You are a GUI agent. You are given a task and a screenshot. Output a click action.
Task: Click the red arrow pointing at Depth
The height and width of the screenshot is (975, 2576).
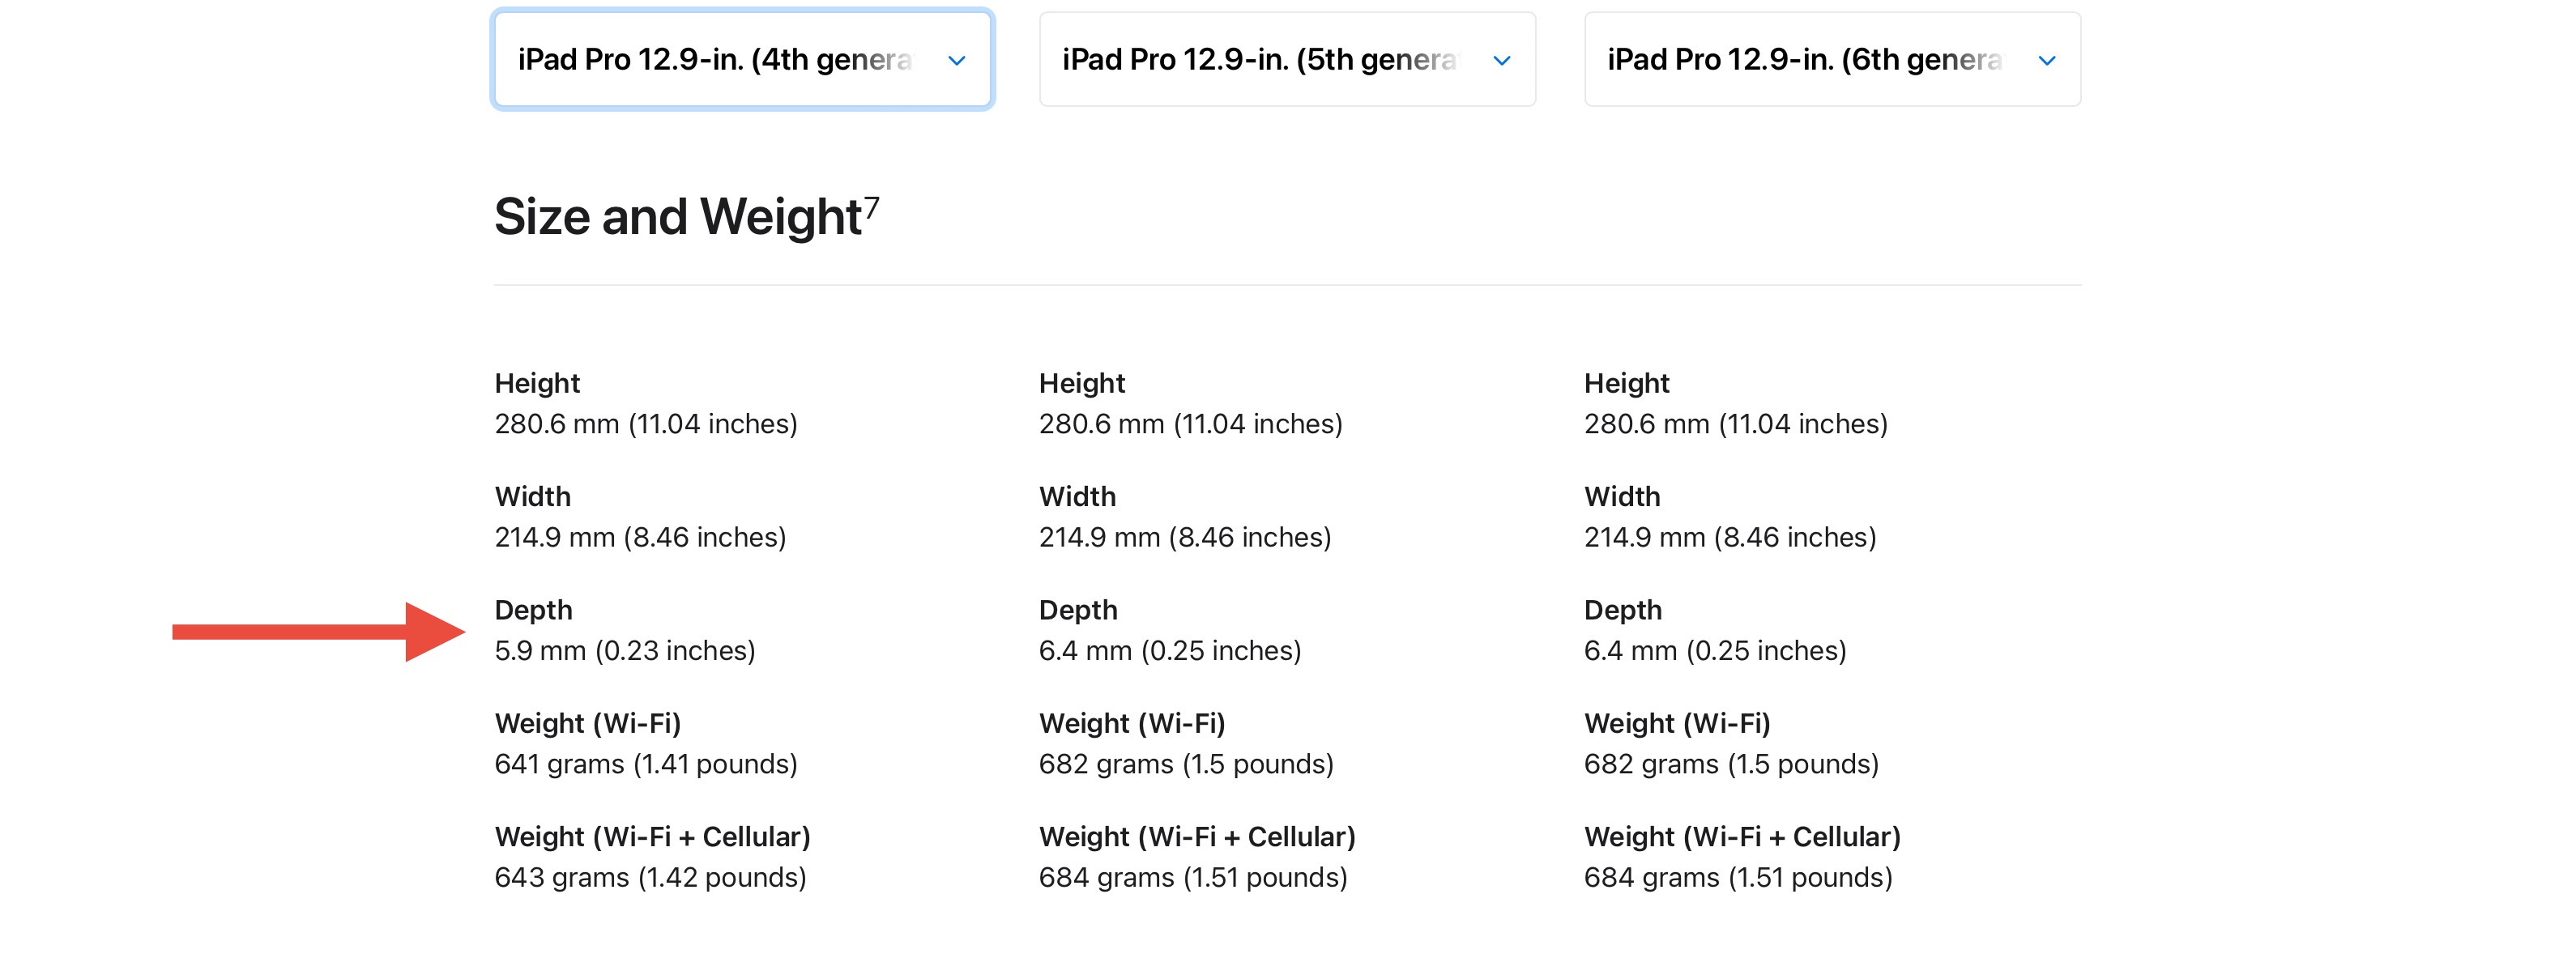pyautogui.click(x=318, y=631)
